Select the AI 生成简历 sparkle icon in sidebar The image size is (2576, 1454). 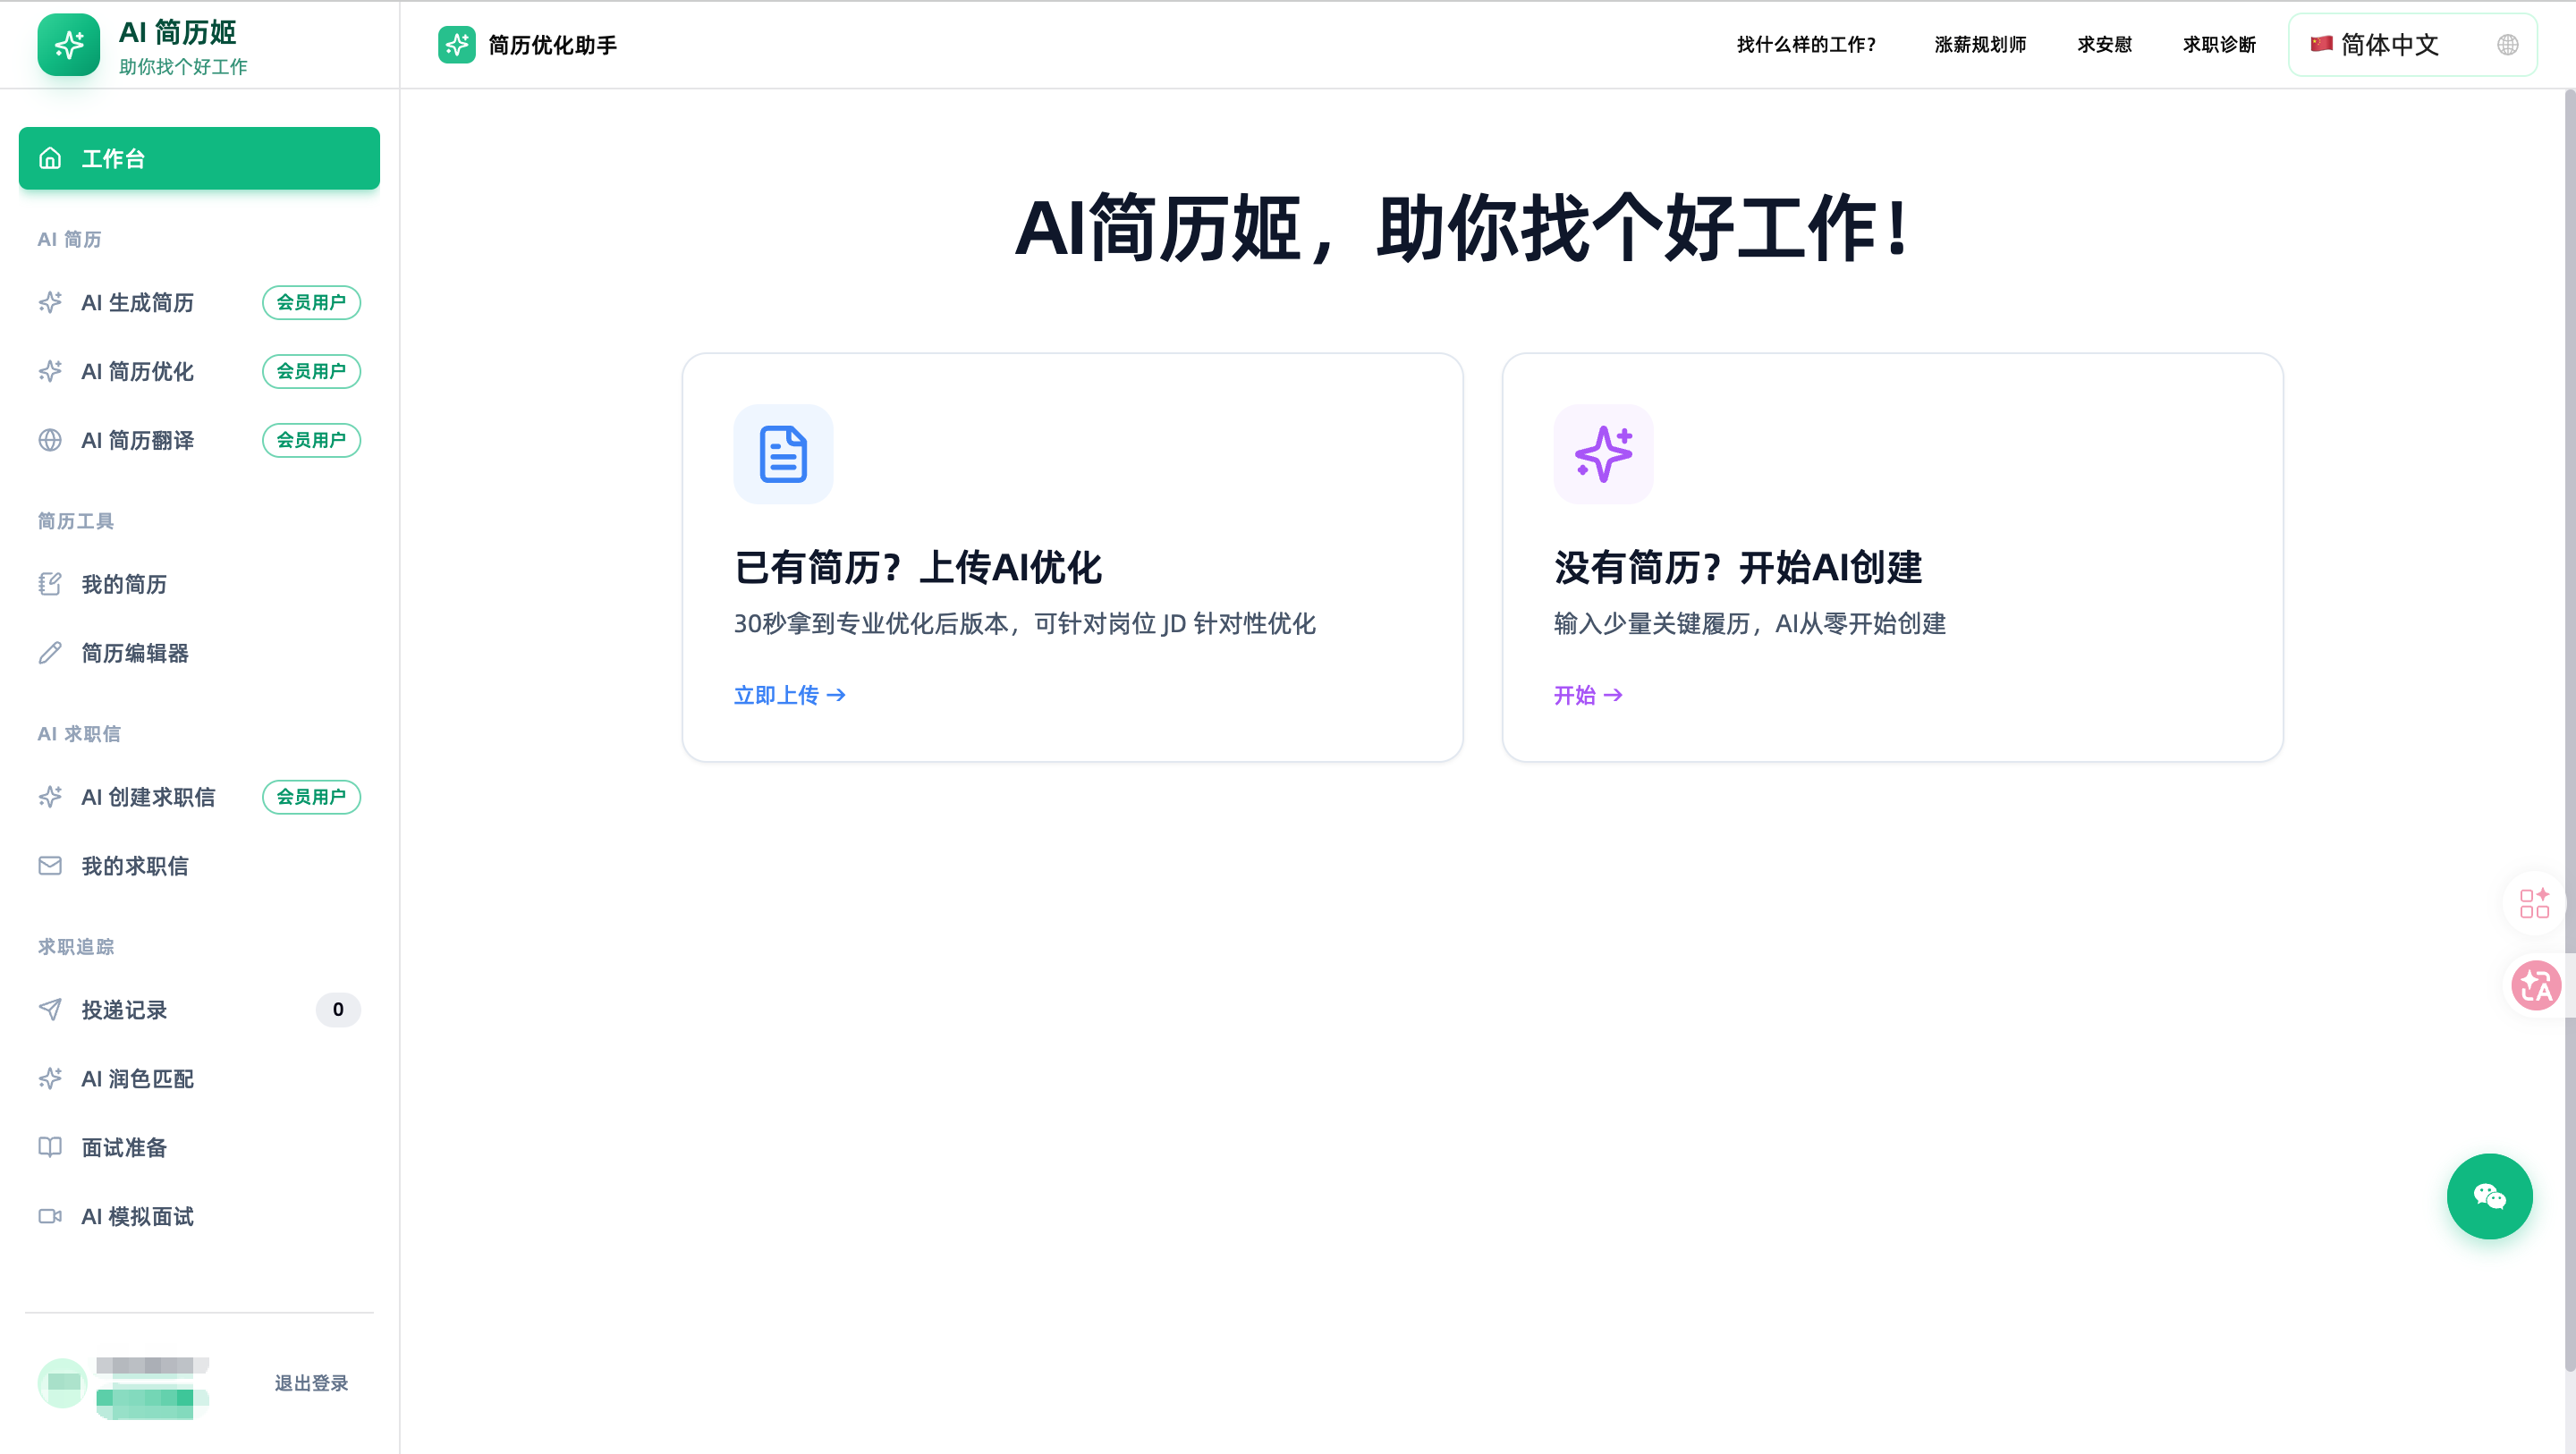pos(50,302)
